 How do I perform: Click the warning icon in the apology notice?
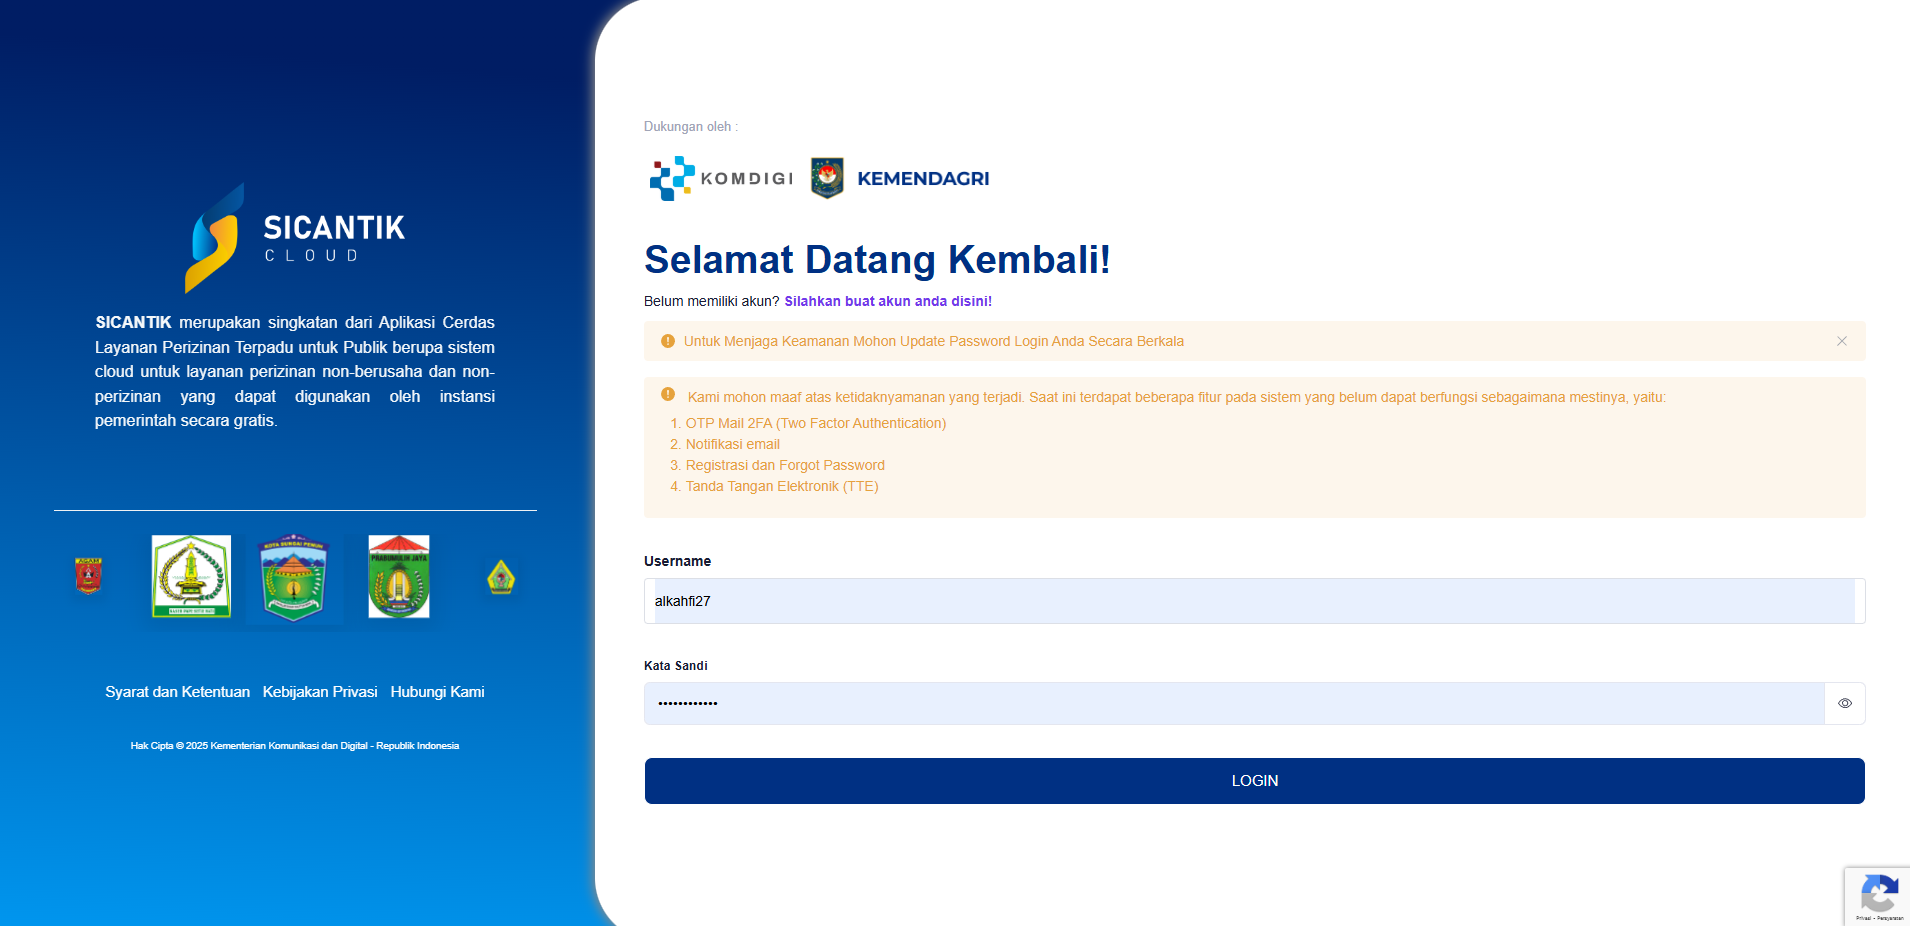tap(668, 394)
